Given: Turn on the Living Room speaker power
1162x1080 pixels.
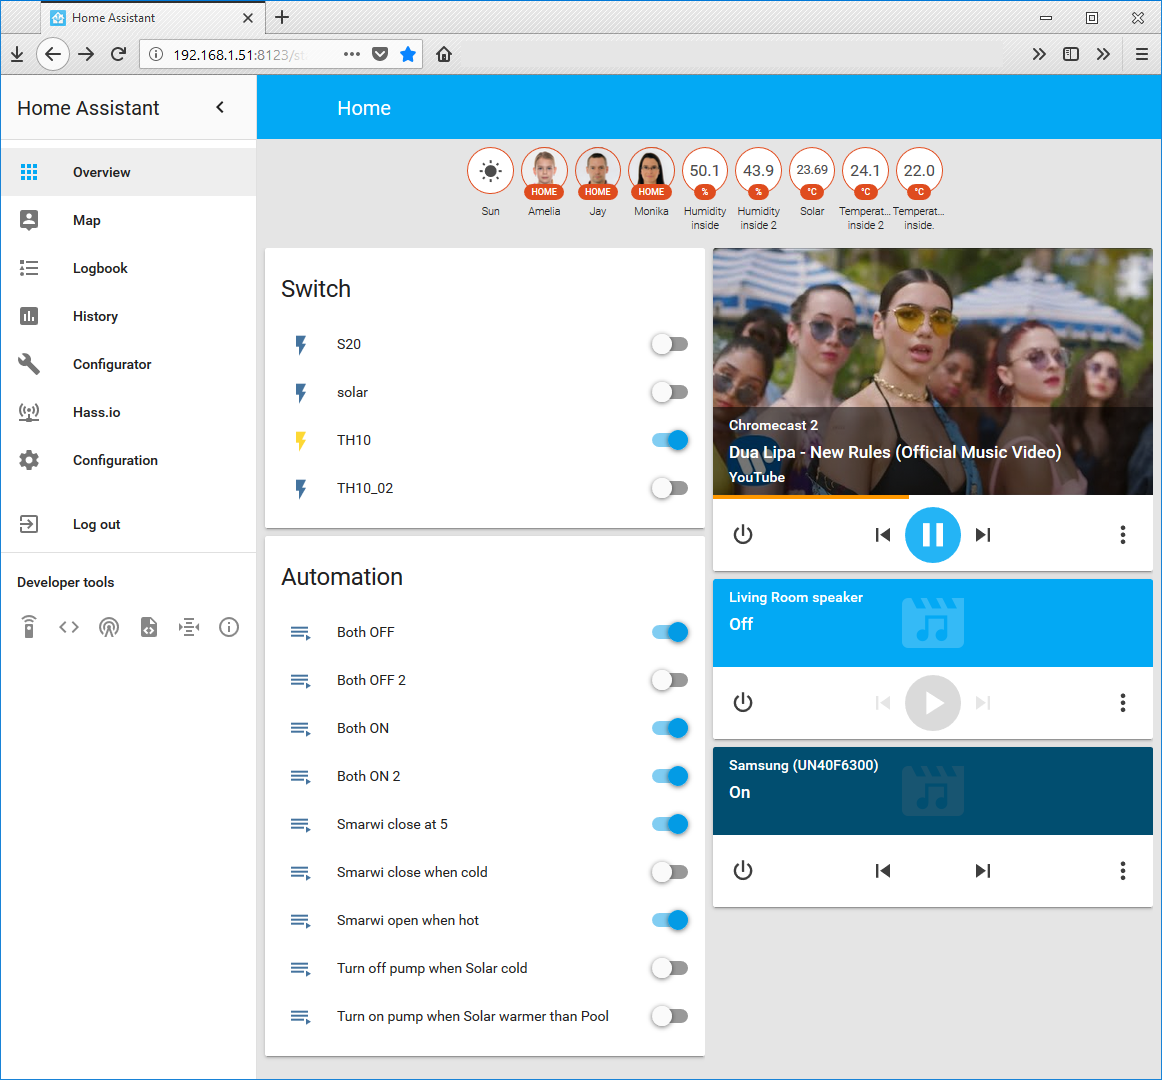Looking at the screenshot, I should 743,702.
